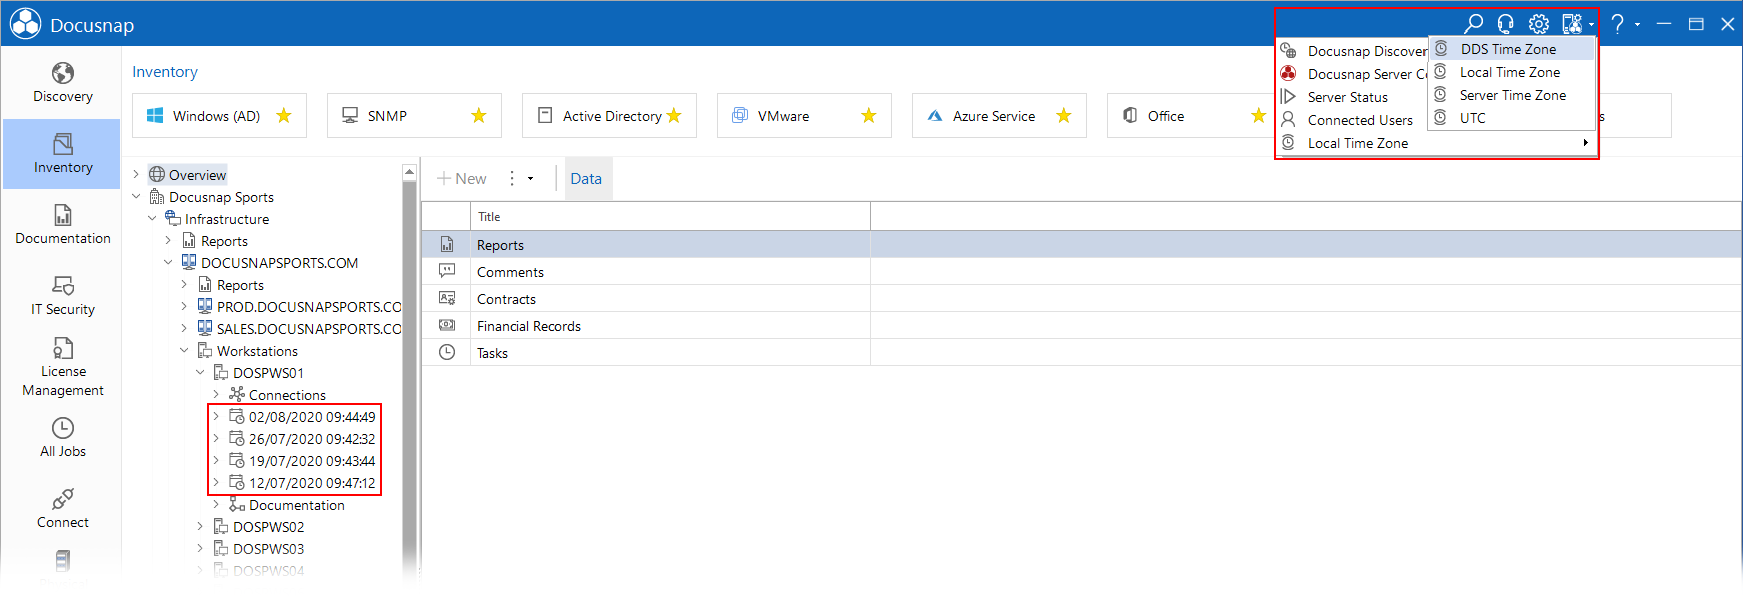Collapse the Workstations tree node
This screenshot has width=1743, height=609.
click(184, 351)
